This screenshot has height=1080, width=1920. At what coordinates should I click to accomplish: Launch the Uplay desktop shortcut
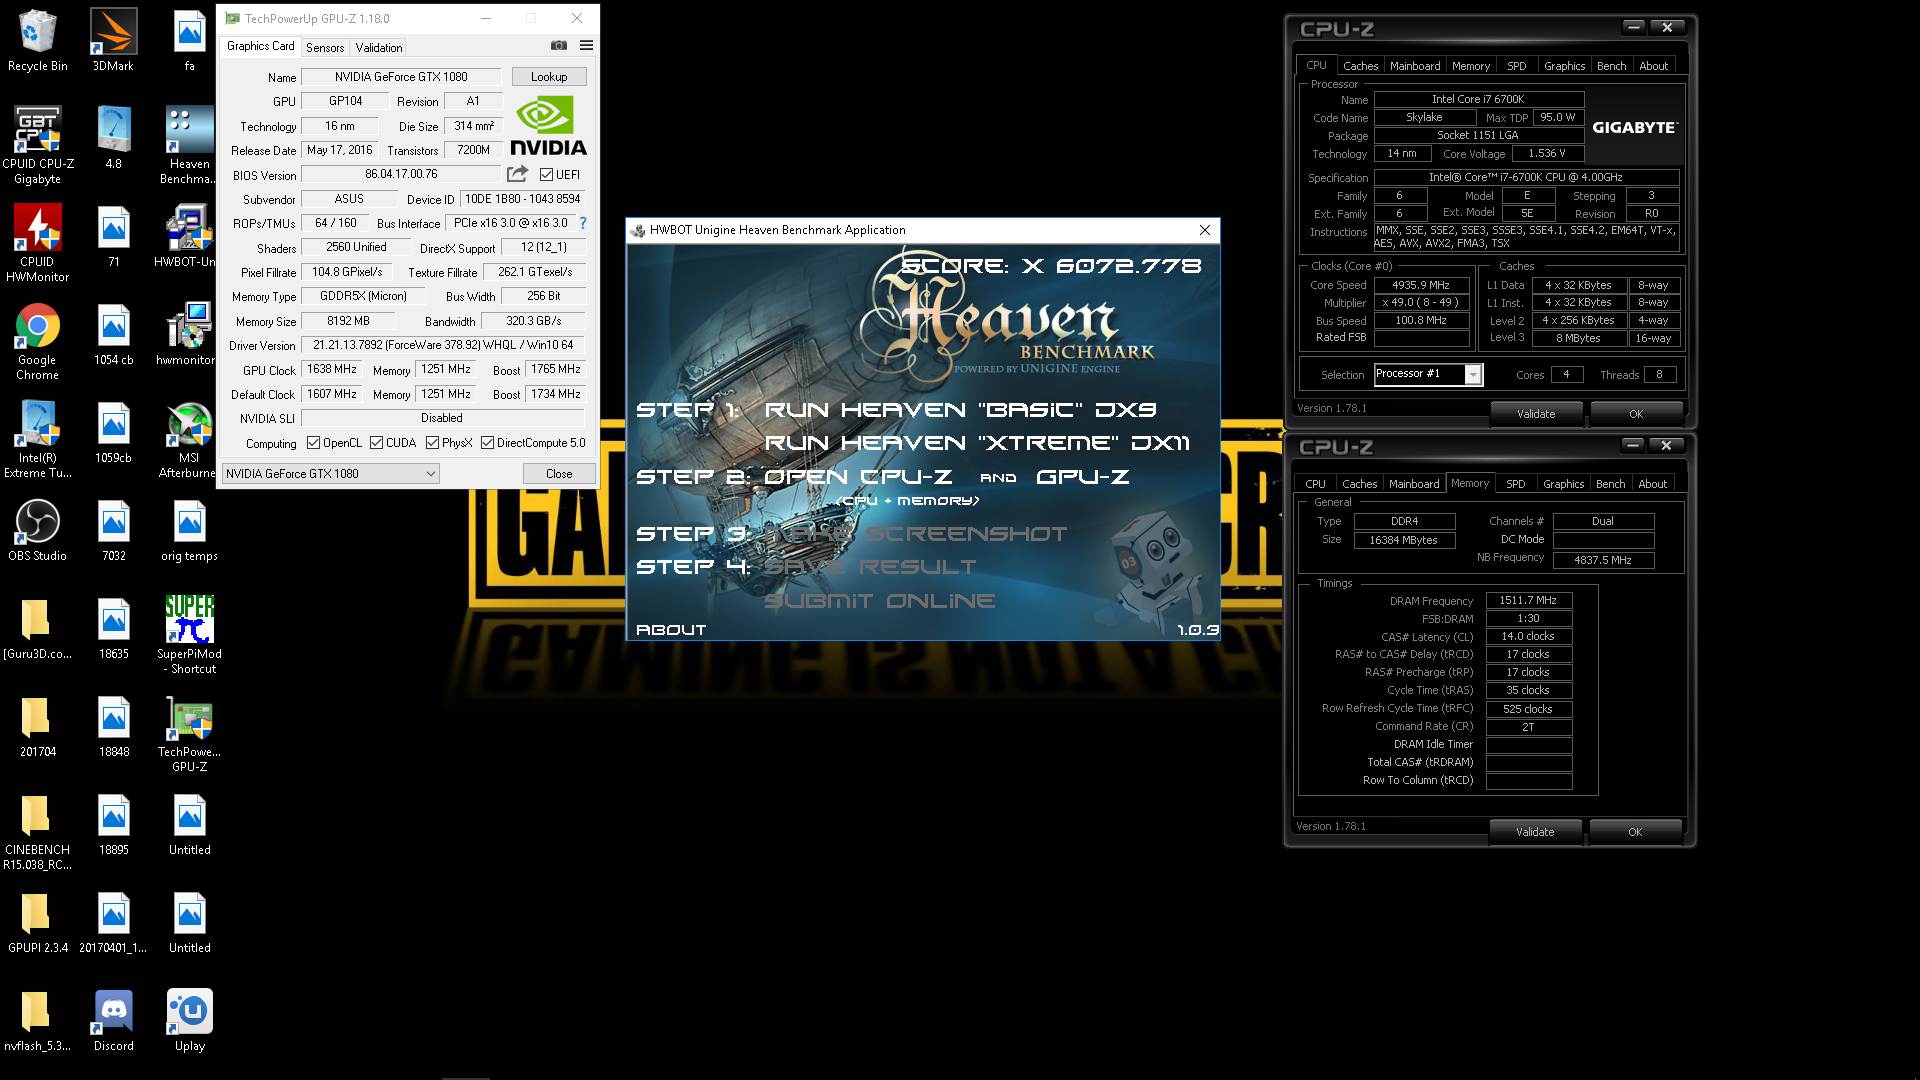point(189,1020)
